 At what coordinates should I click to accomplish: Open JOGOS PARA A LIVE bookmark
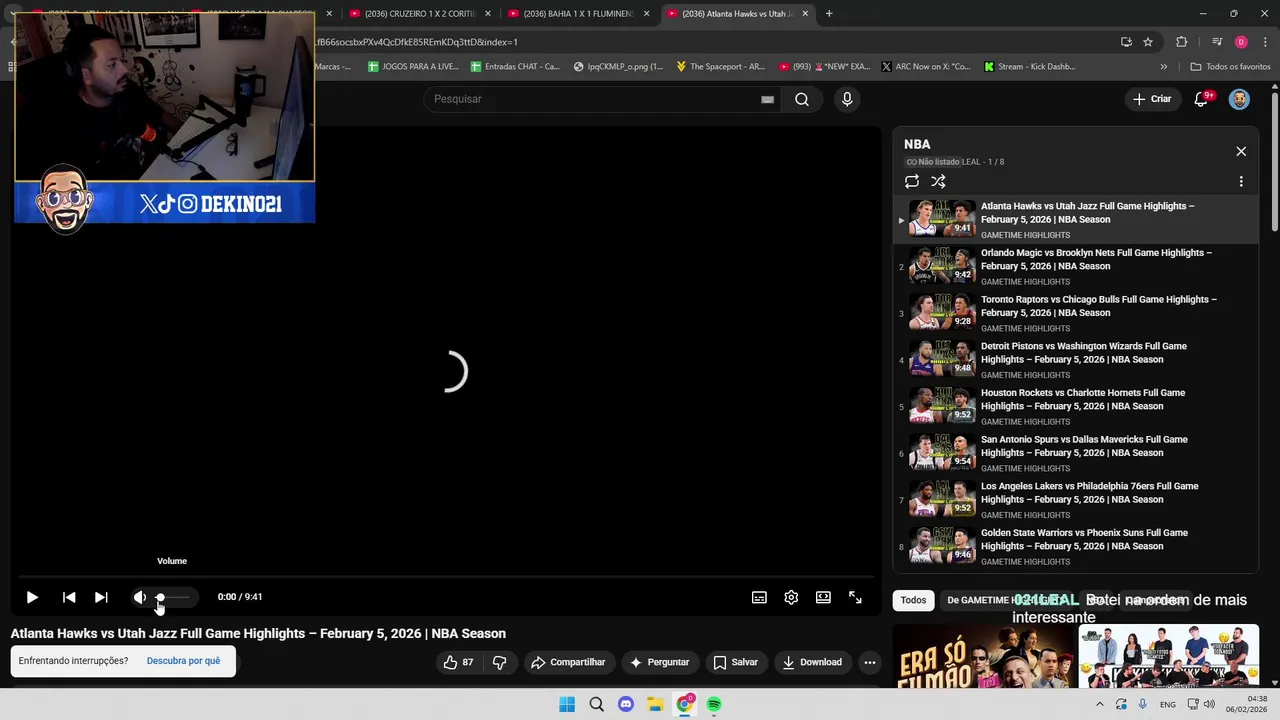413,67
